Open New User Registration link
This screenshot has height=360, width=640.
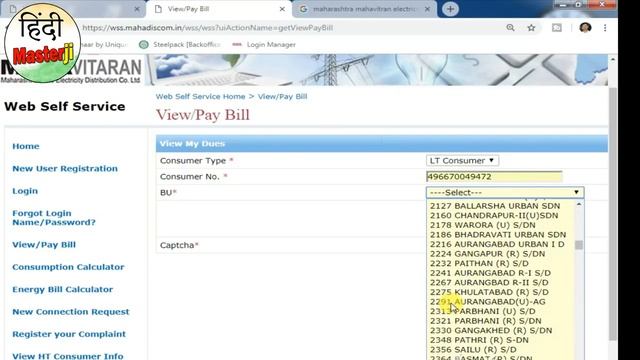(x=65, y=169)
